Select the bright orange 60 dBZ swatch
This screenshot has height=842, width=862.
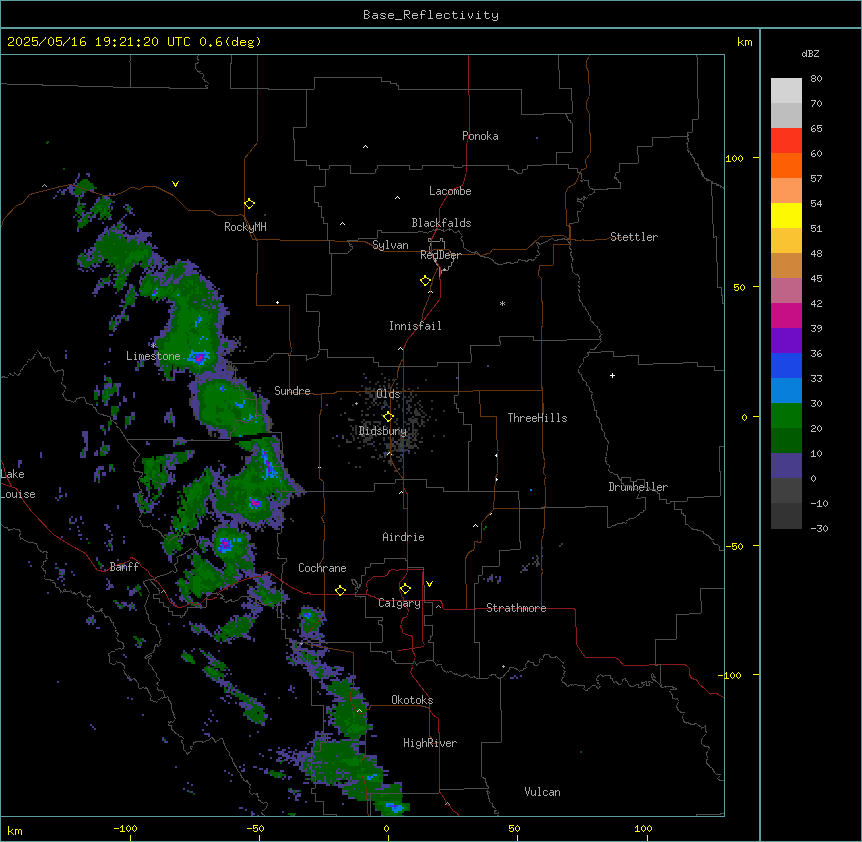click(x=786, y=165)
